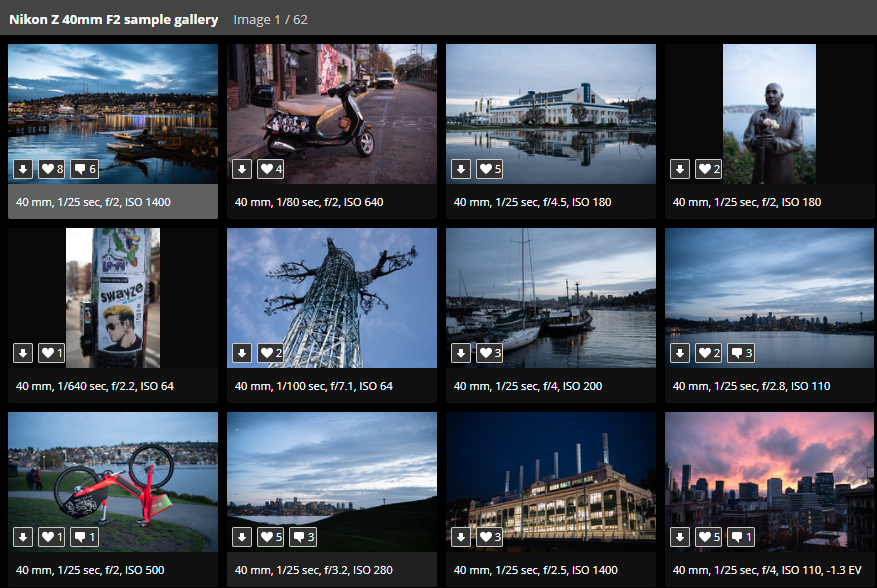Like the marina night photo with 8 hearts
877x588 pixels.
(x=51, y=168)
